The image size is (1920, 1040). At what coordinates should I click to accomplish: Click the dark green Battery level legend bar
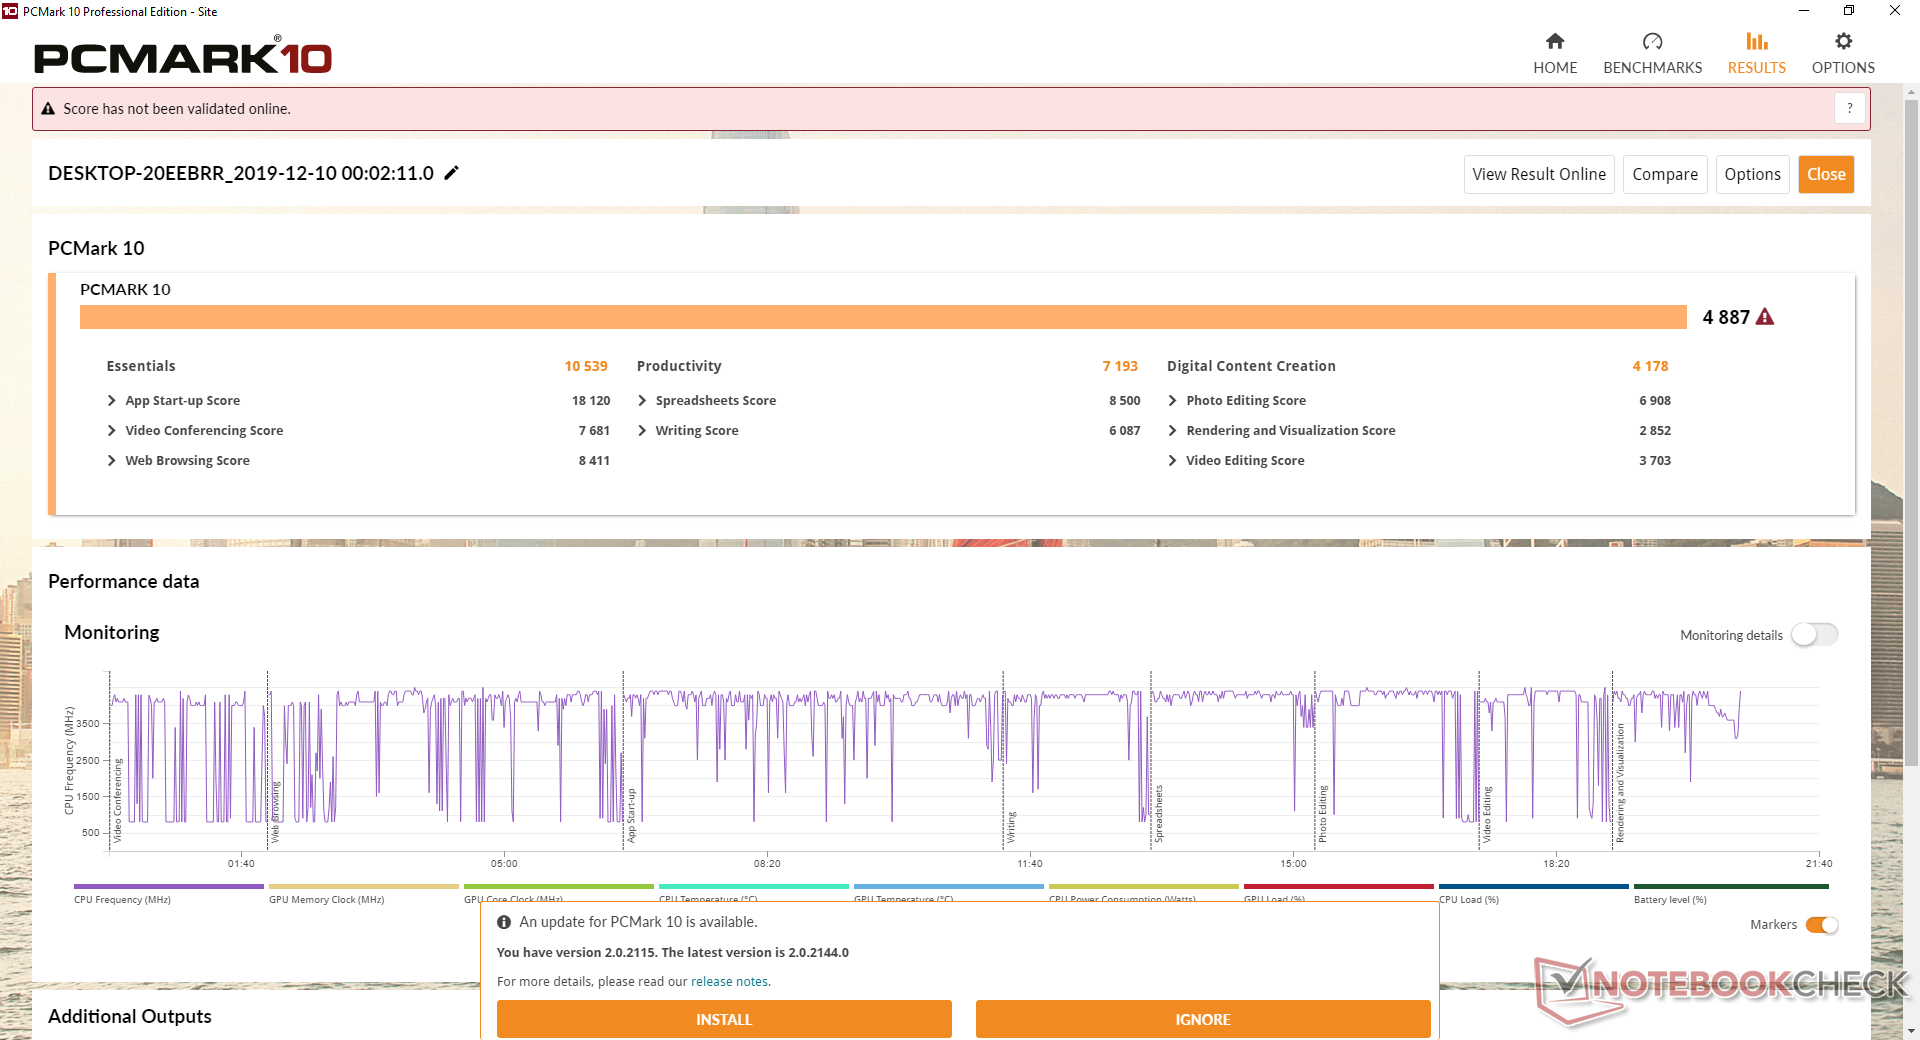click(1731, 886)
